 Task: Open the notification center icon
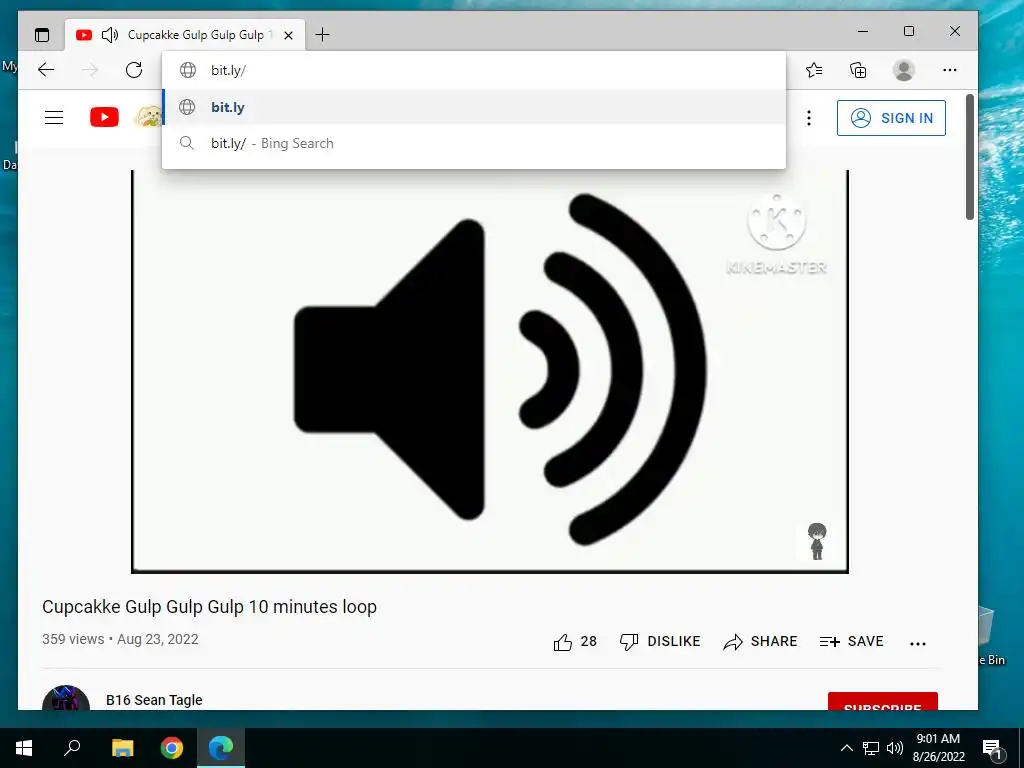(992, 748)
